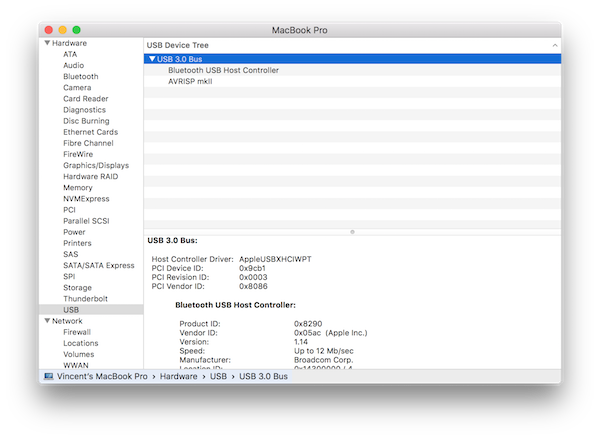Zoom the window with green button

click(77, 30)
